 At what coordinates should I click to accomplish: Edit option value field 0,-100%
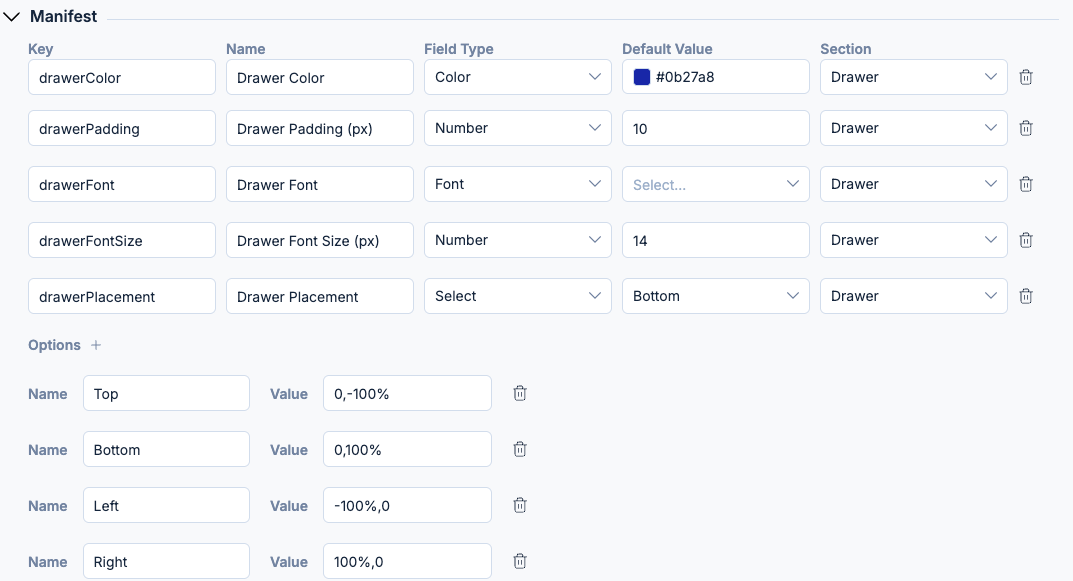tap(407, 393)
